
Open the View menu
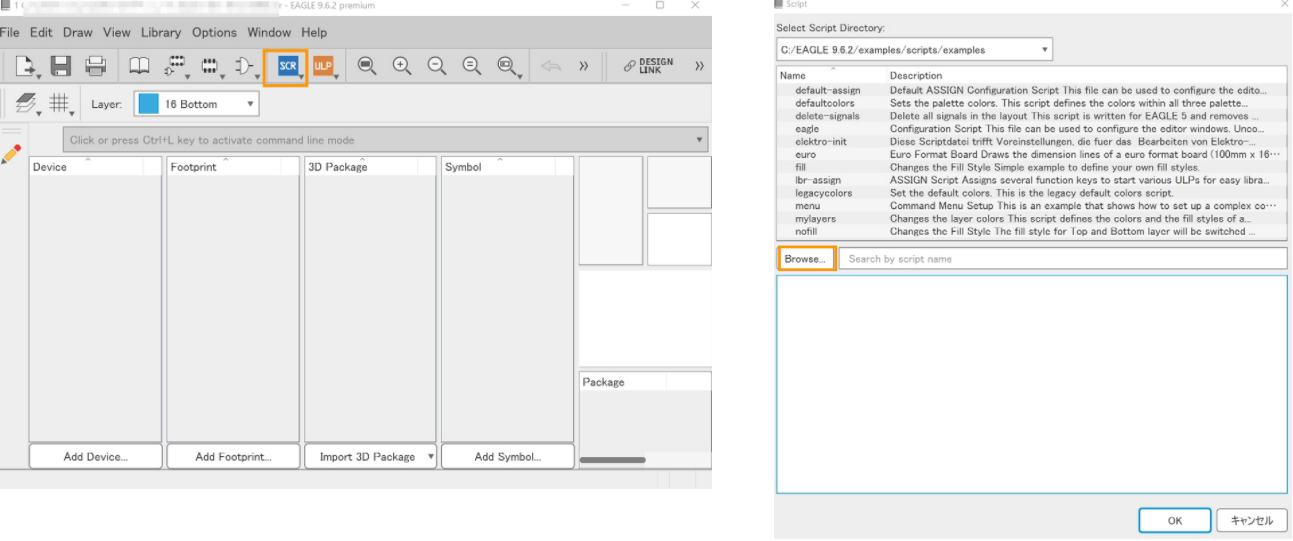coord(117,32)
